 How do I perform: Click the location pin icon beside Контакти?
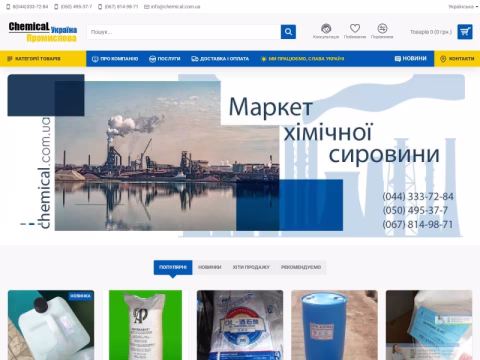(x=443, y=59)
